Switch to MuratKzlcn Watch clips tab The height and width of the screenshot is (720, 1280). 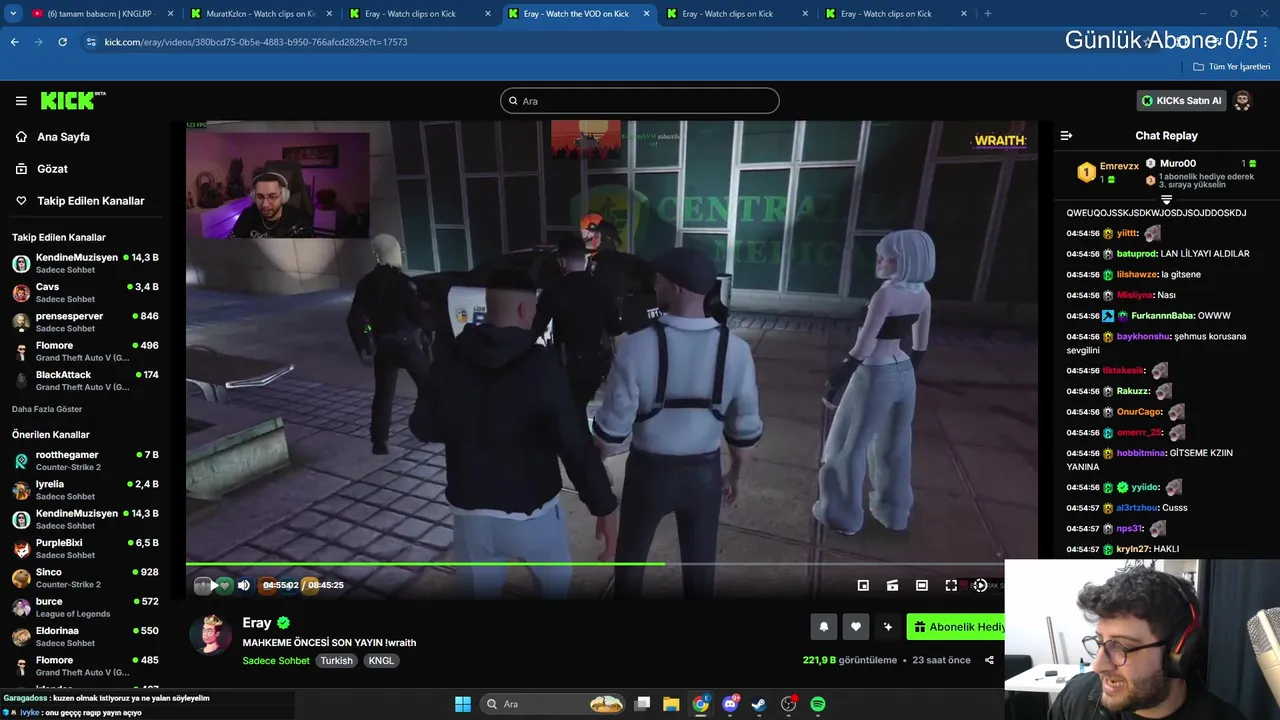pyautogui.click(x=260, y=14)
